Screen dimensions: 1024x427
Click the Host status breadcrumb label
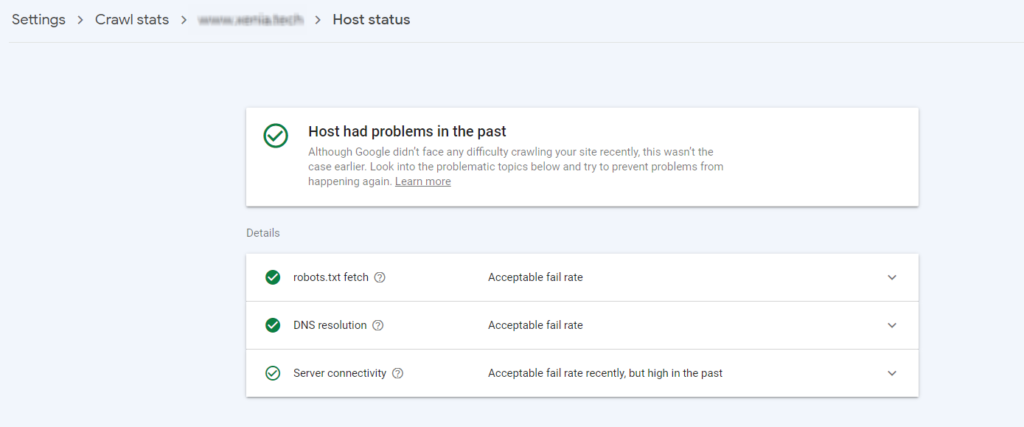click(x=372, y=20)
